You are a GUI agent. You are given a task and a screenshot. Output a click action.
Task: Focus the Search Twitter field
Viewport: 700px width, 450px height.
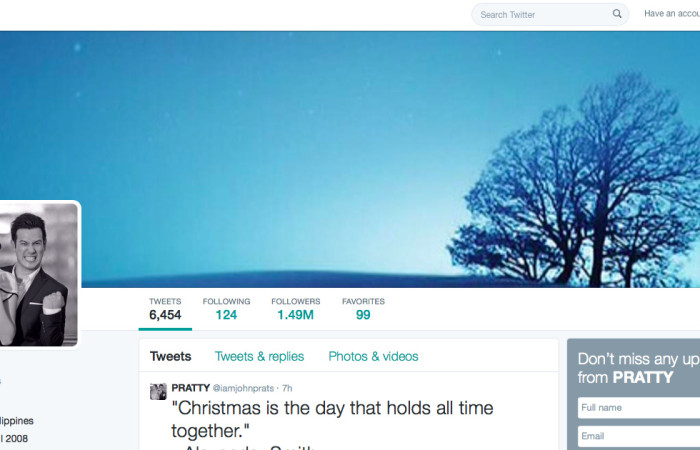[x=550, y=14]
